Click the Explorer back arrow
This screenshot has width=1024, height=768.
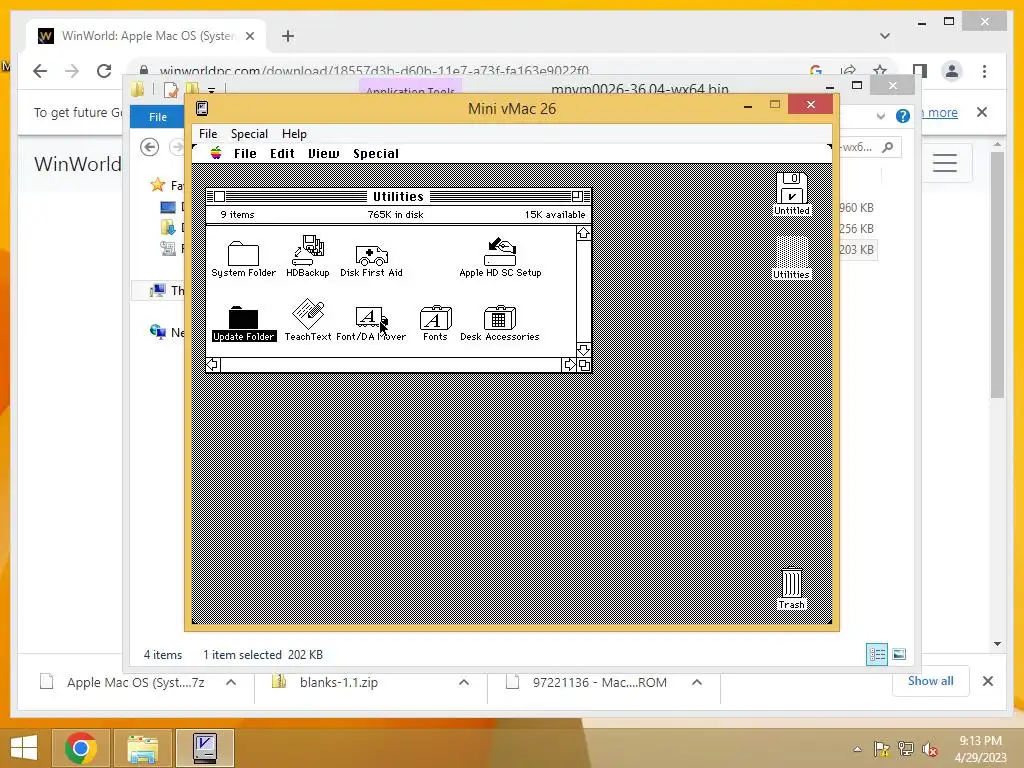coord(150,148)
